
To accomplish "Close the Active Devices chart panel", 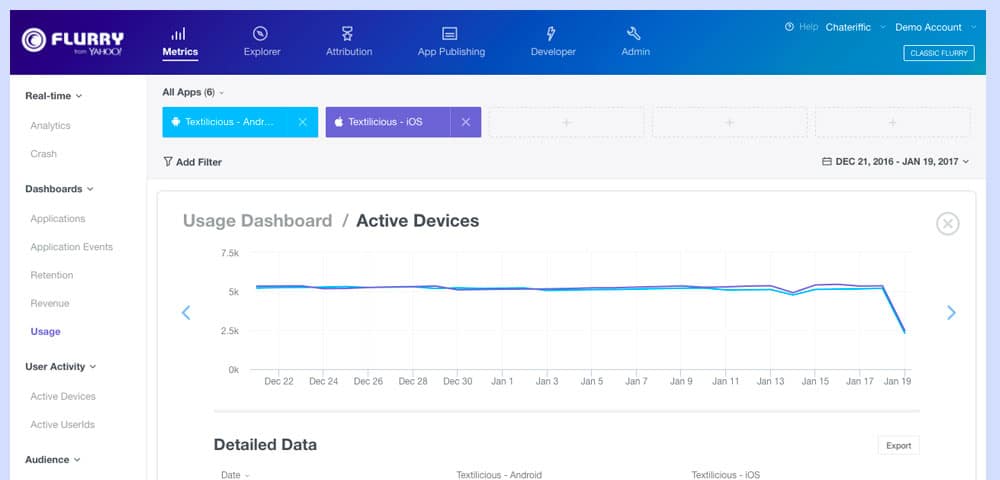I will [x=948, y=224].
